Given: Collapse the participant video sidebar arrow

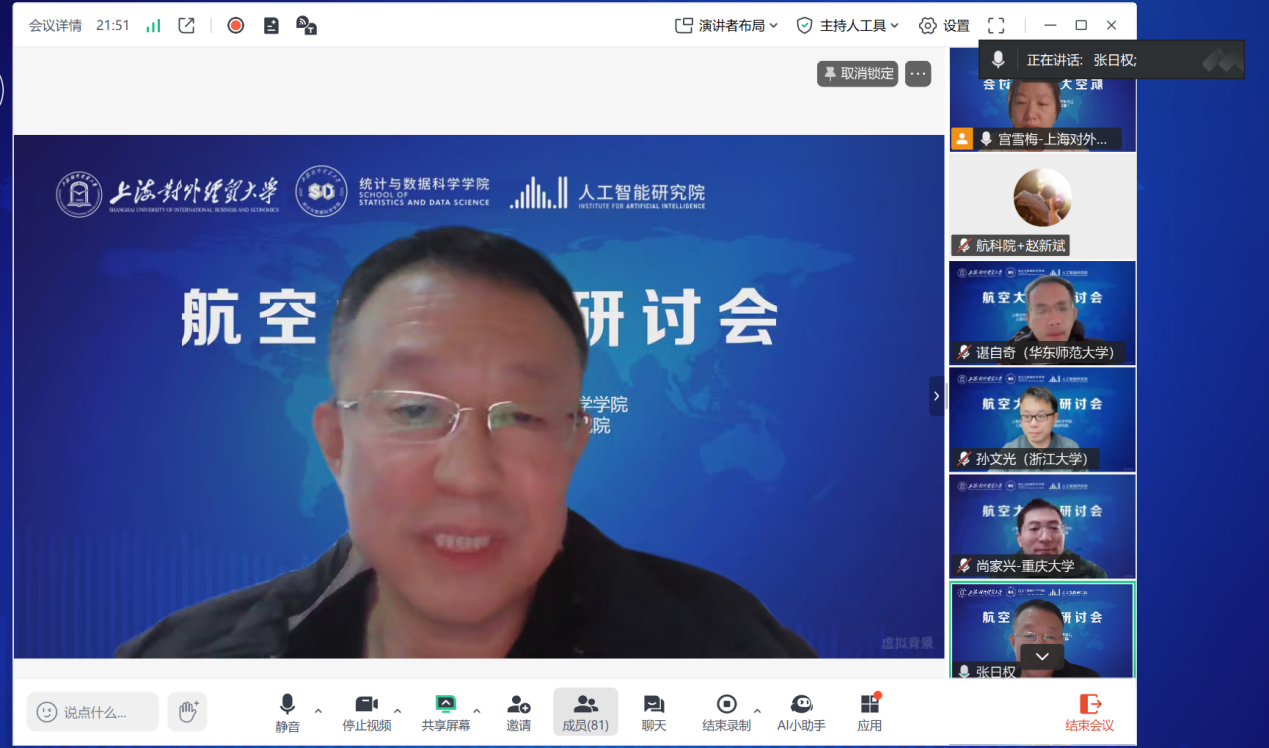Looking at the screenshot, I should [x=936, y=396].
